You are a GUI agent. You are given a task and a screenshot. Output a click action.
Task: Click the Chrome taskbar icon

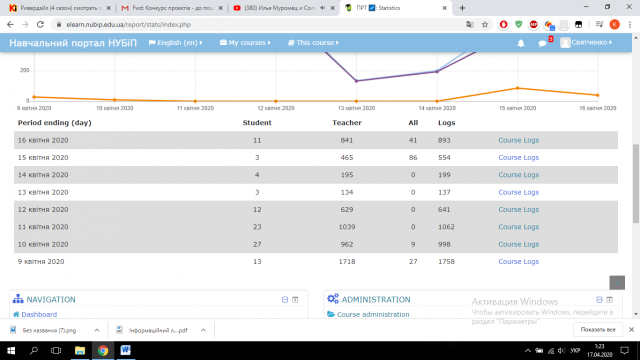pyautogui.click(x=103, y=351)
